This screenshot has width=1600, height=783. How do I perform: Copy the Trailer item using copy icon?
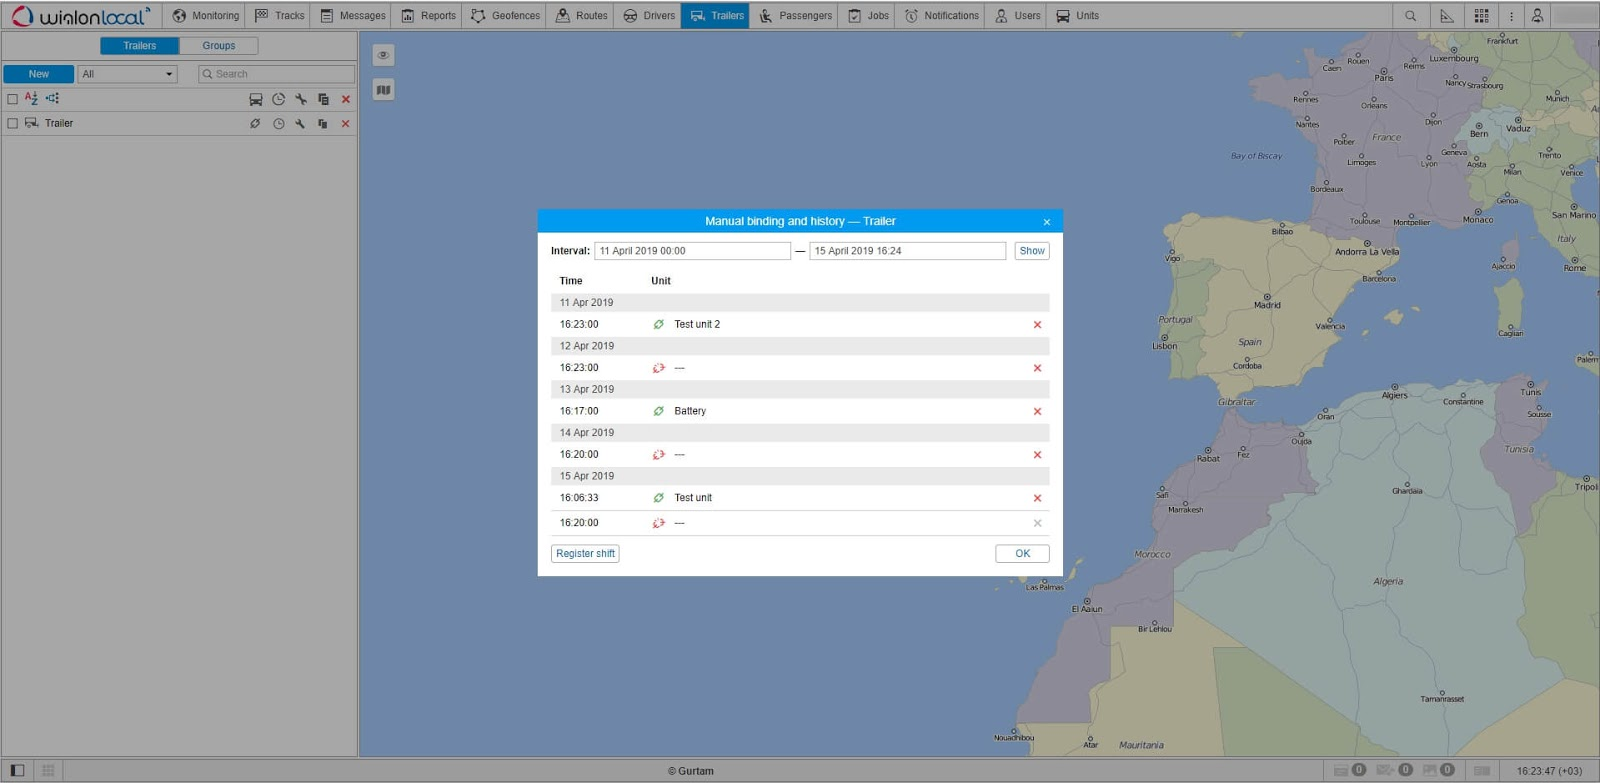pyautogui.click(x=322, y=124)
